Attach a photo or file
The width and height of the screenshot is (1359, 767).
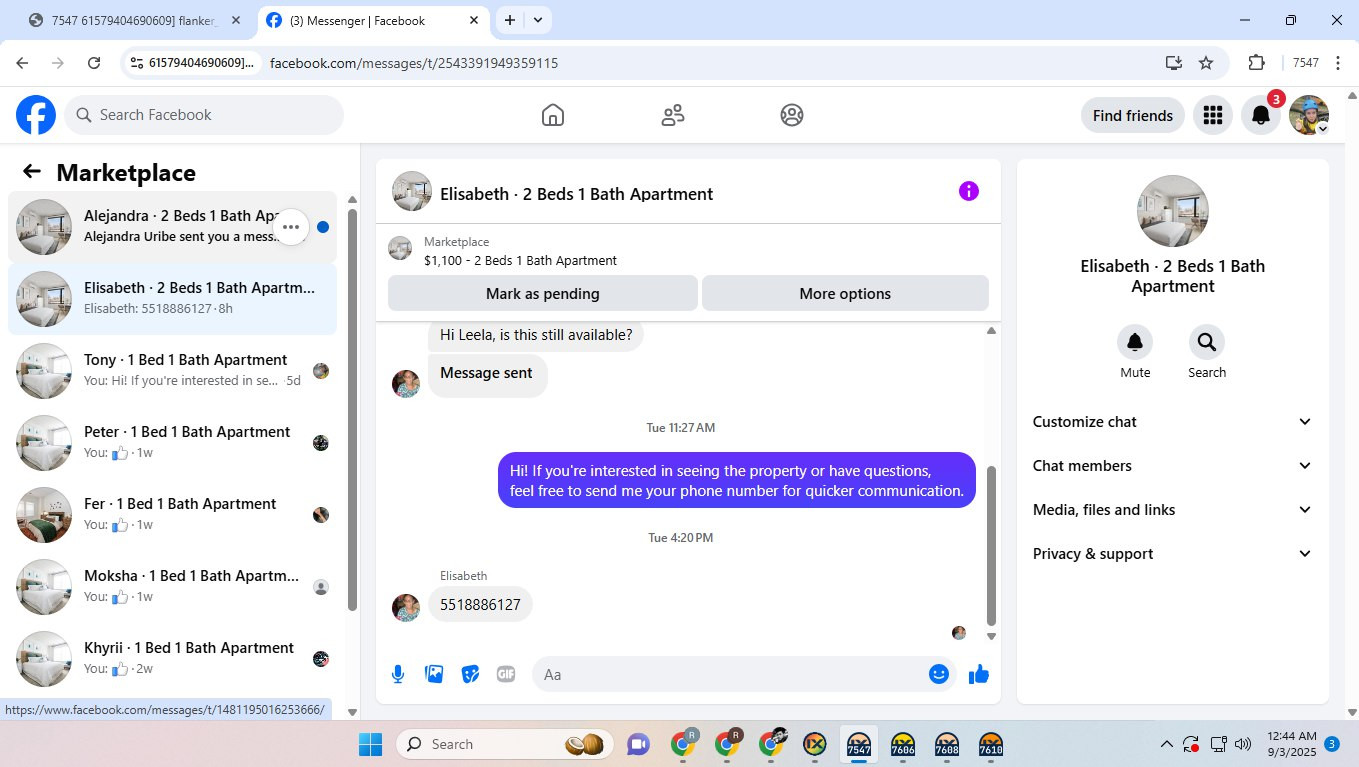(x=434, y=674)
